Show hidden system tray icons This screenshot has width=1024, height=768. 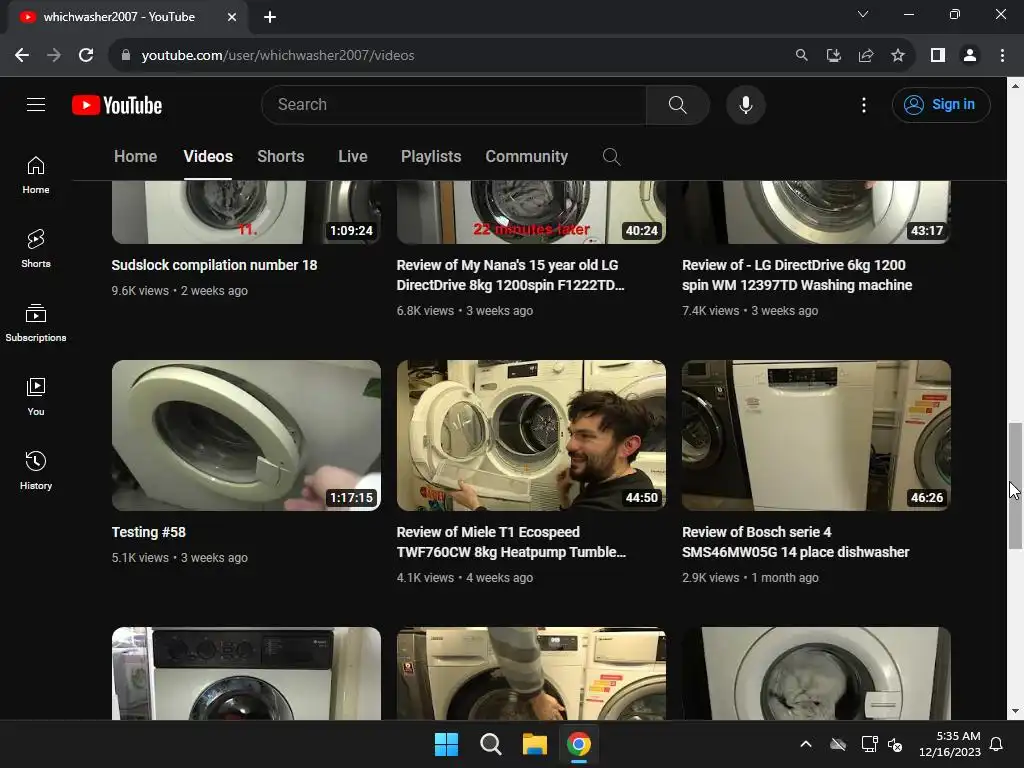806,744
